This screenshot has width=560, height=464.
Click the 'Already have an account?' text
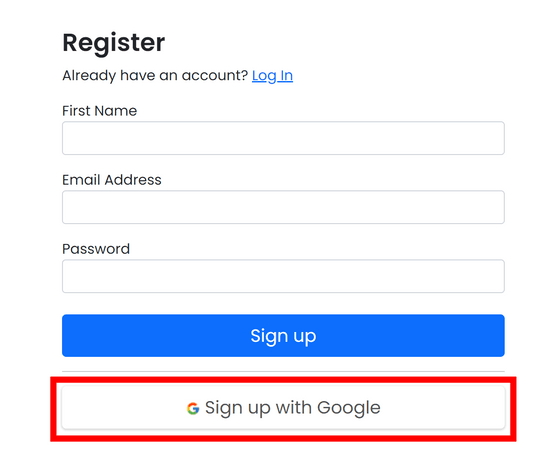tap(155, 75)
